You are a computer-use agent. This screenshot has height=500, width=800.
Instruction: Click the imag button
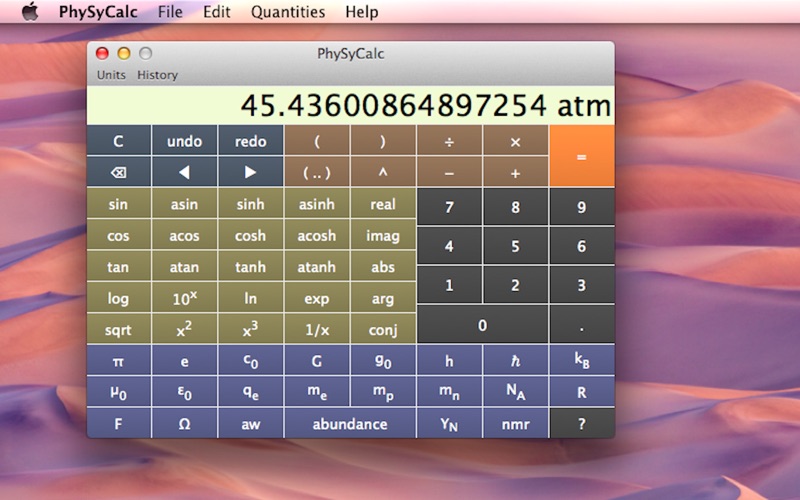point(383,235)
